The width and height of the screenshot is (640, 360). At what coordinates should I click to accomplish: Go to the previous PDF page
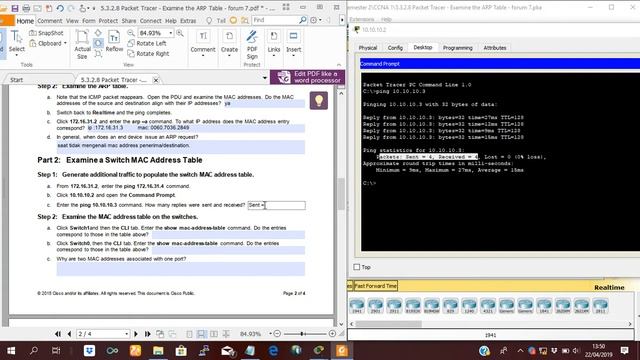69,334
